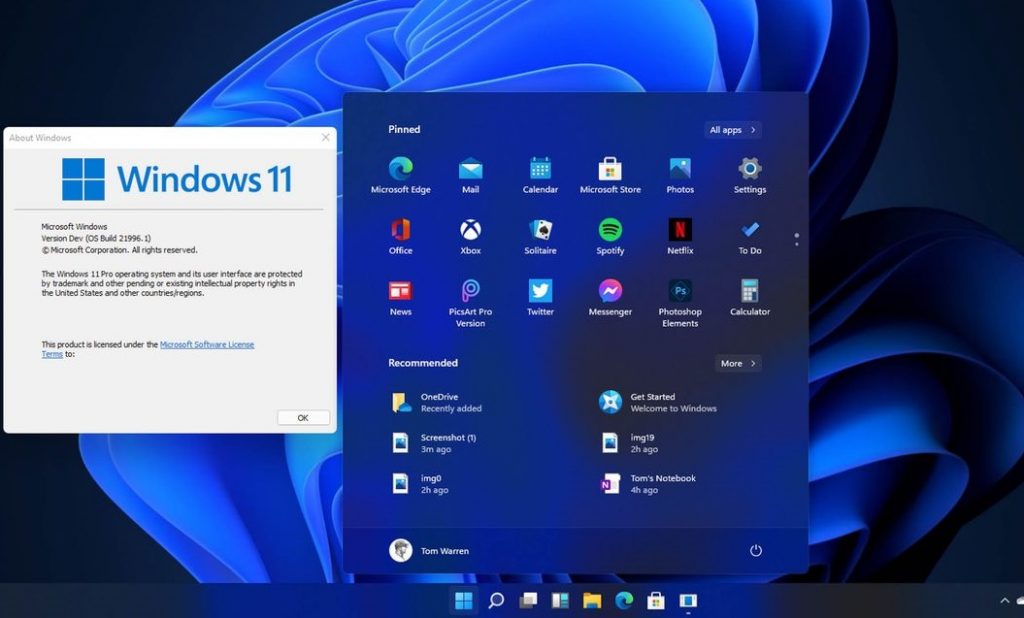
Task: Show More recommended items
Action: tap(738, 363)
